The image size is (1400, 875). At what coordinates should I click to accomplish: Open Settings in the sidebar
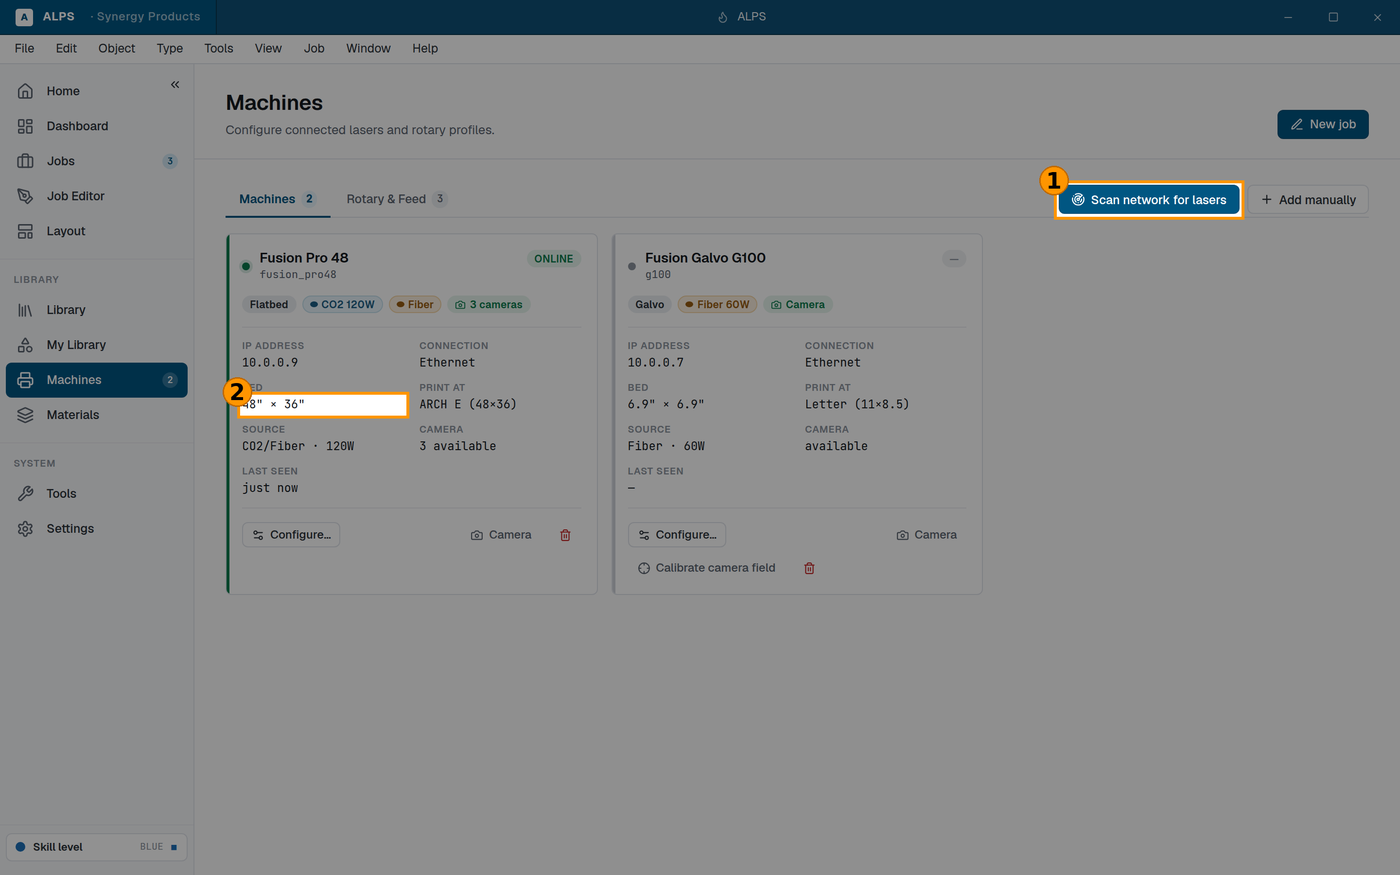coord(97,529)
